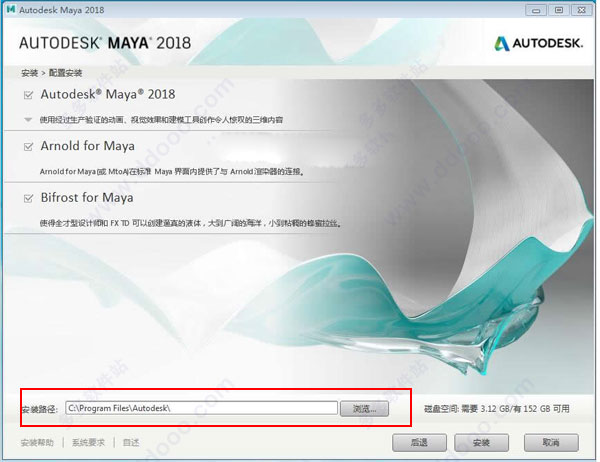Viewport: 600px width, 462px height.
Task: Click the 浏览... browse button
Action: pyautogui.click(x=364, y=409)
